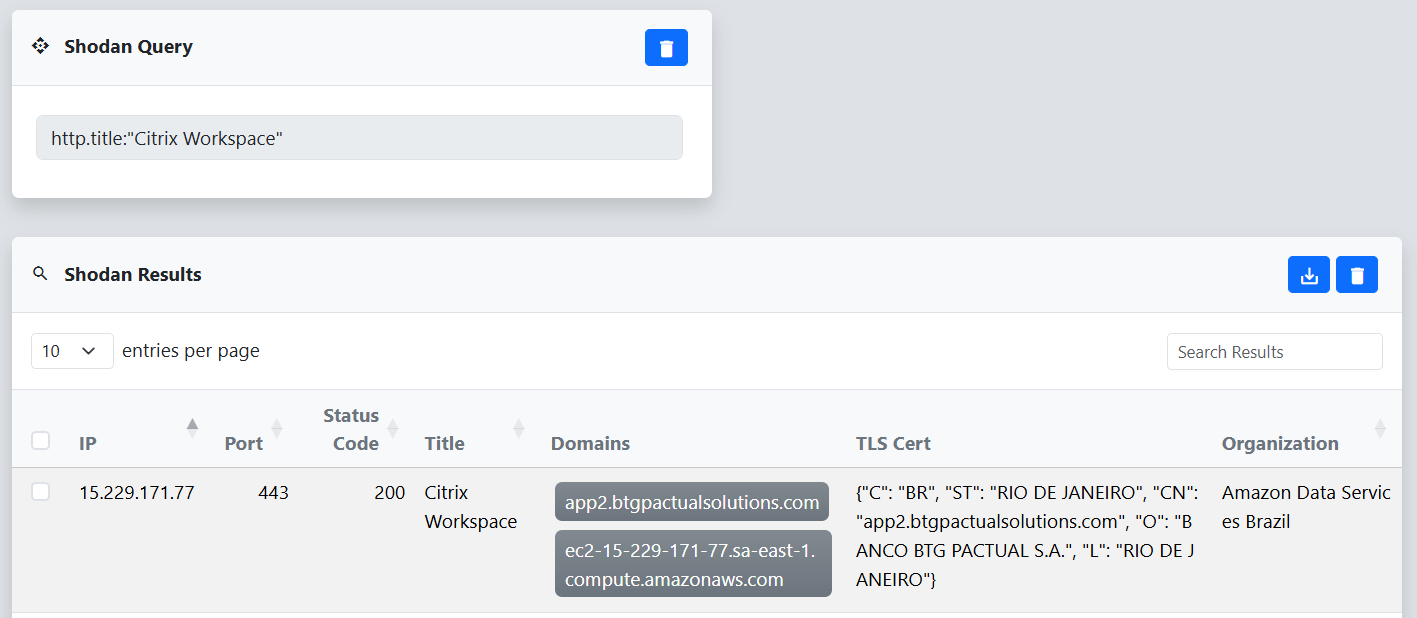
Task: Select the Shodan Results panel header
Action: (x=132, y=274)
